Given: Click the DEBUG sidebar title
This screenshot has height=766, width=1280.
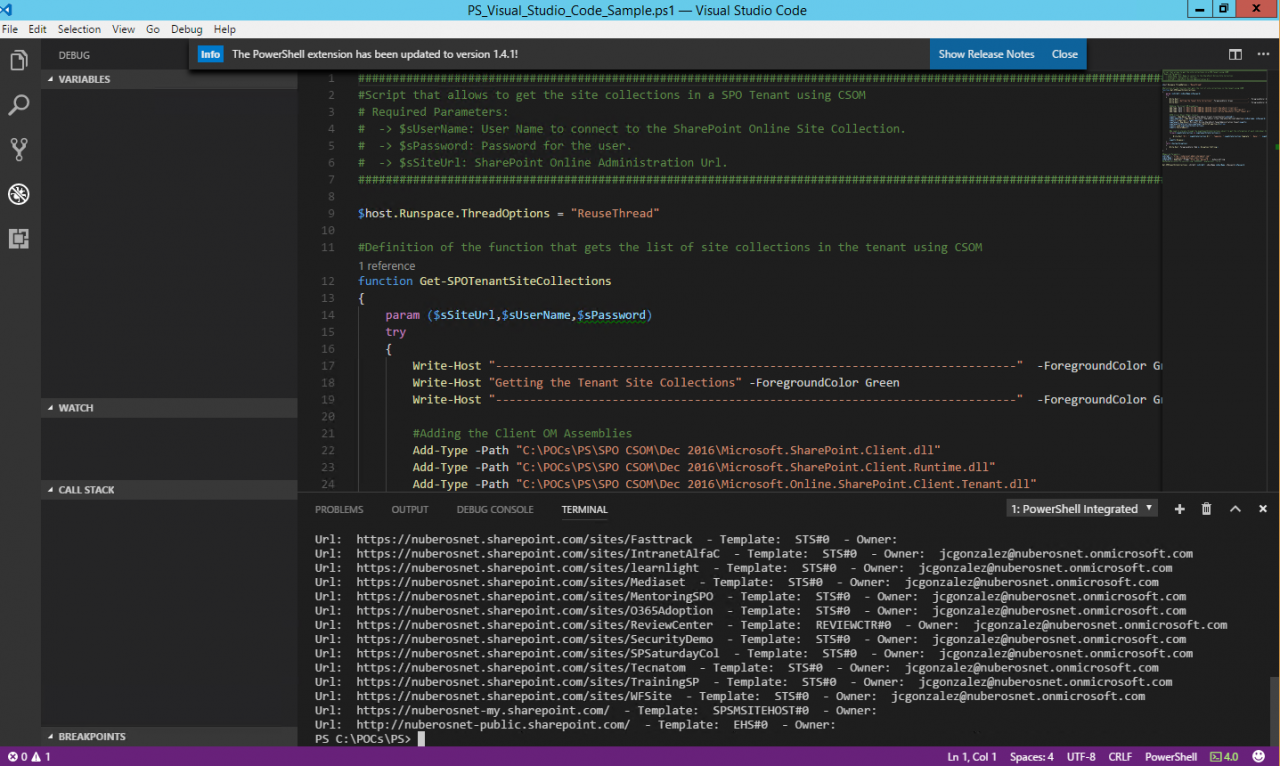Looking at the screenshot, I should [74, 56].
